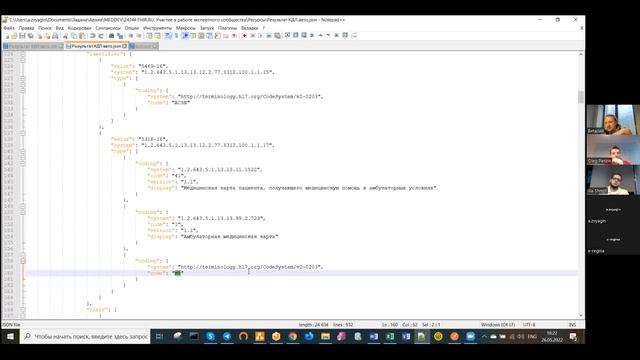Close the "Результат КДЛ авто.json" tab

(x=125, y=46)
